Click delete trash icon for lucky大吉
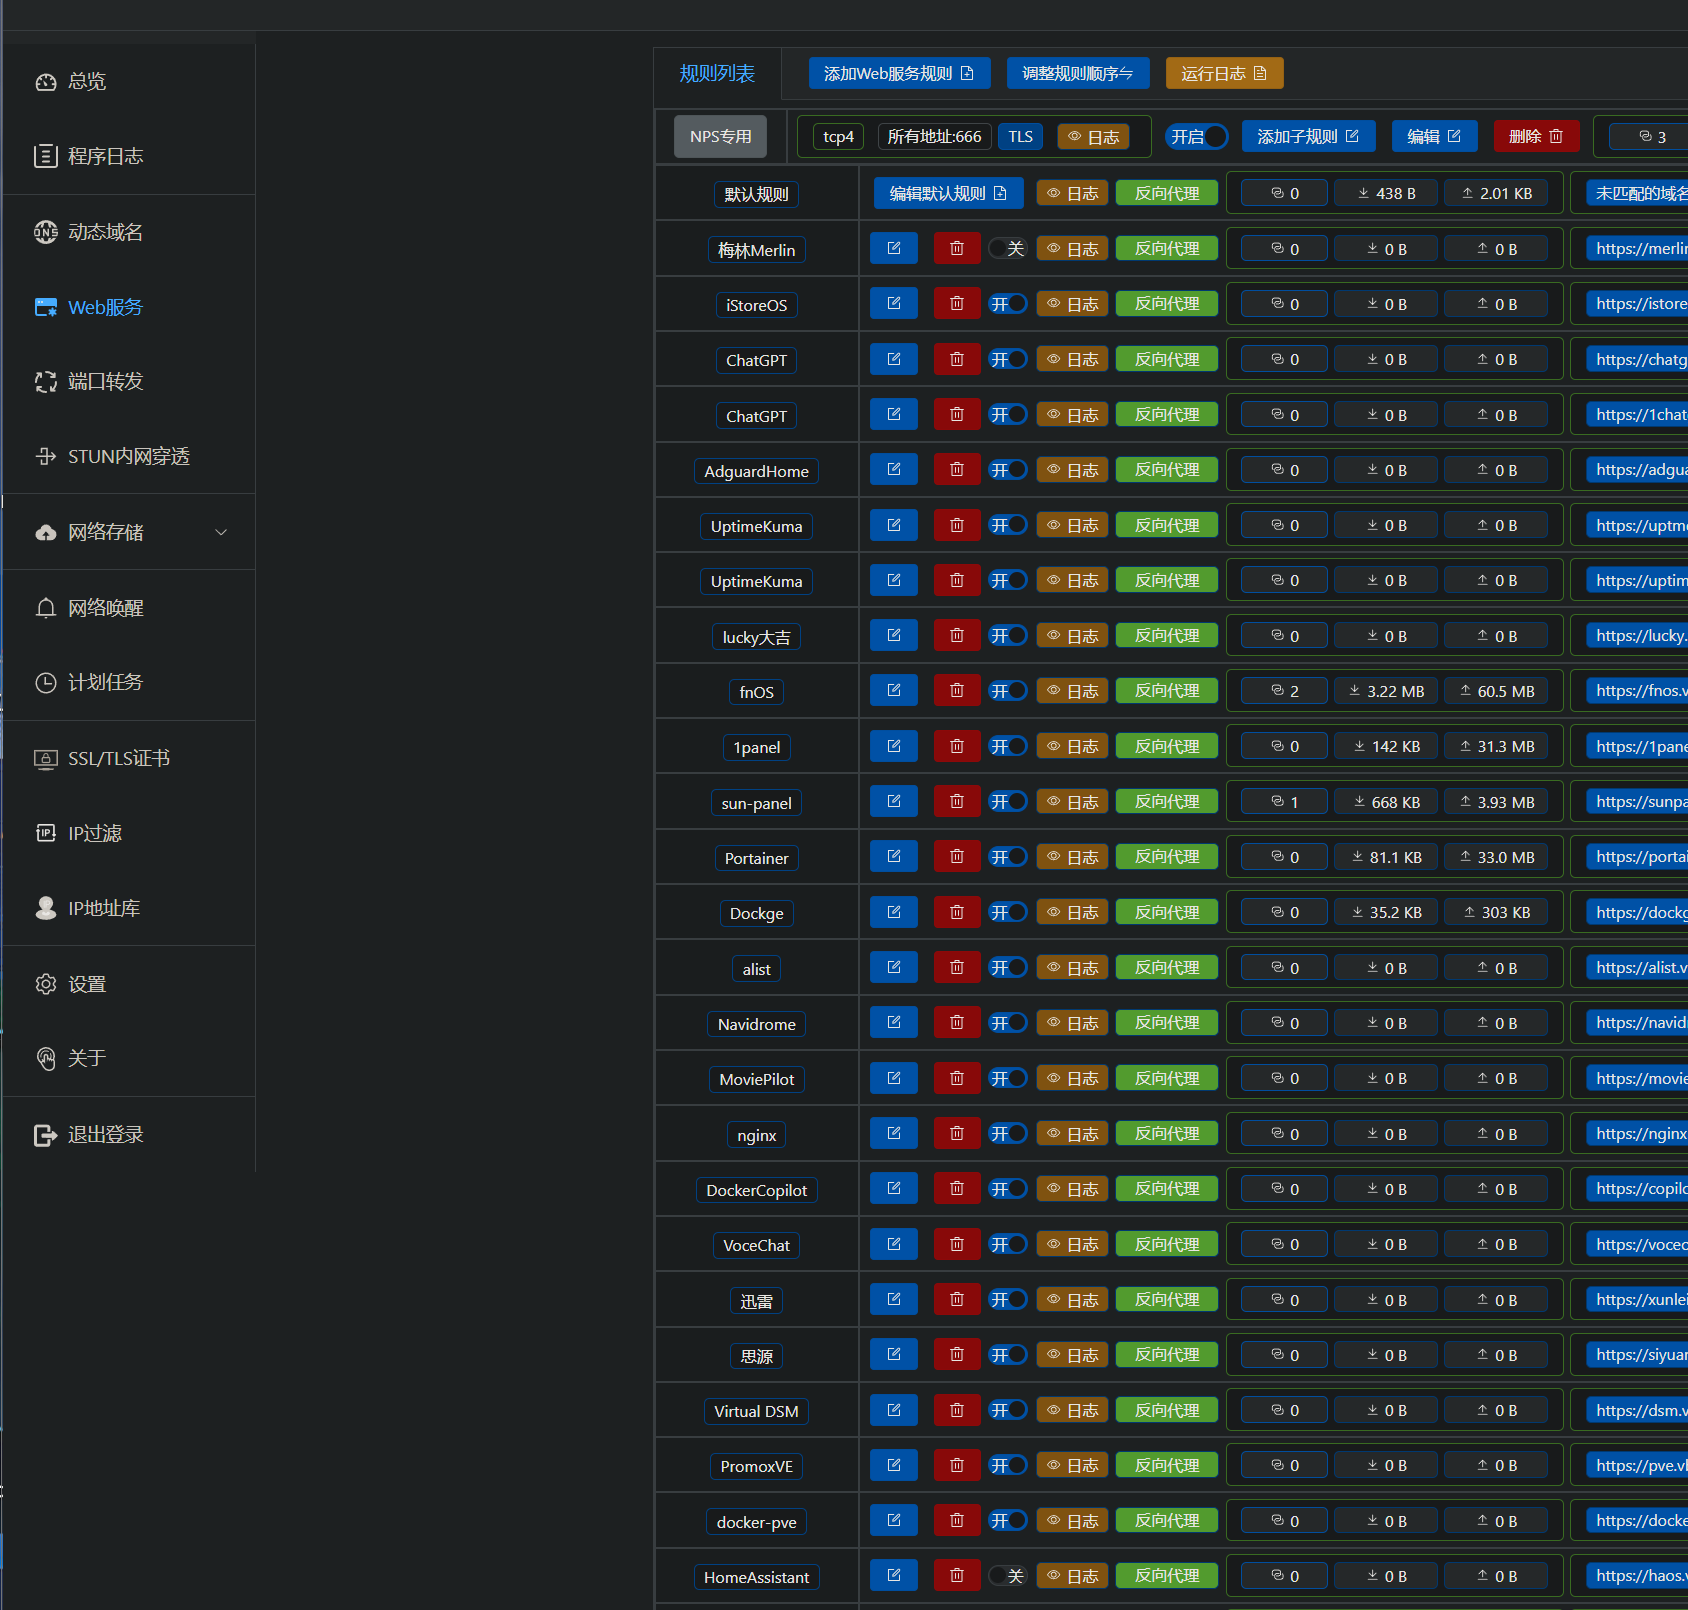 957,636
